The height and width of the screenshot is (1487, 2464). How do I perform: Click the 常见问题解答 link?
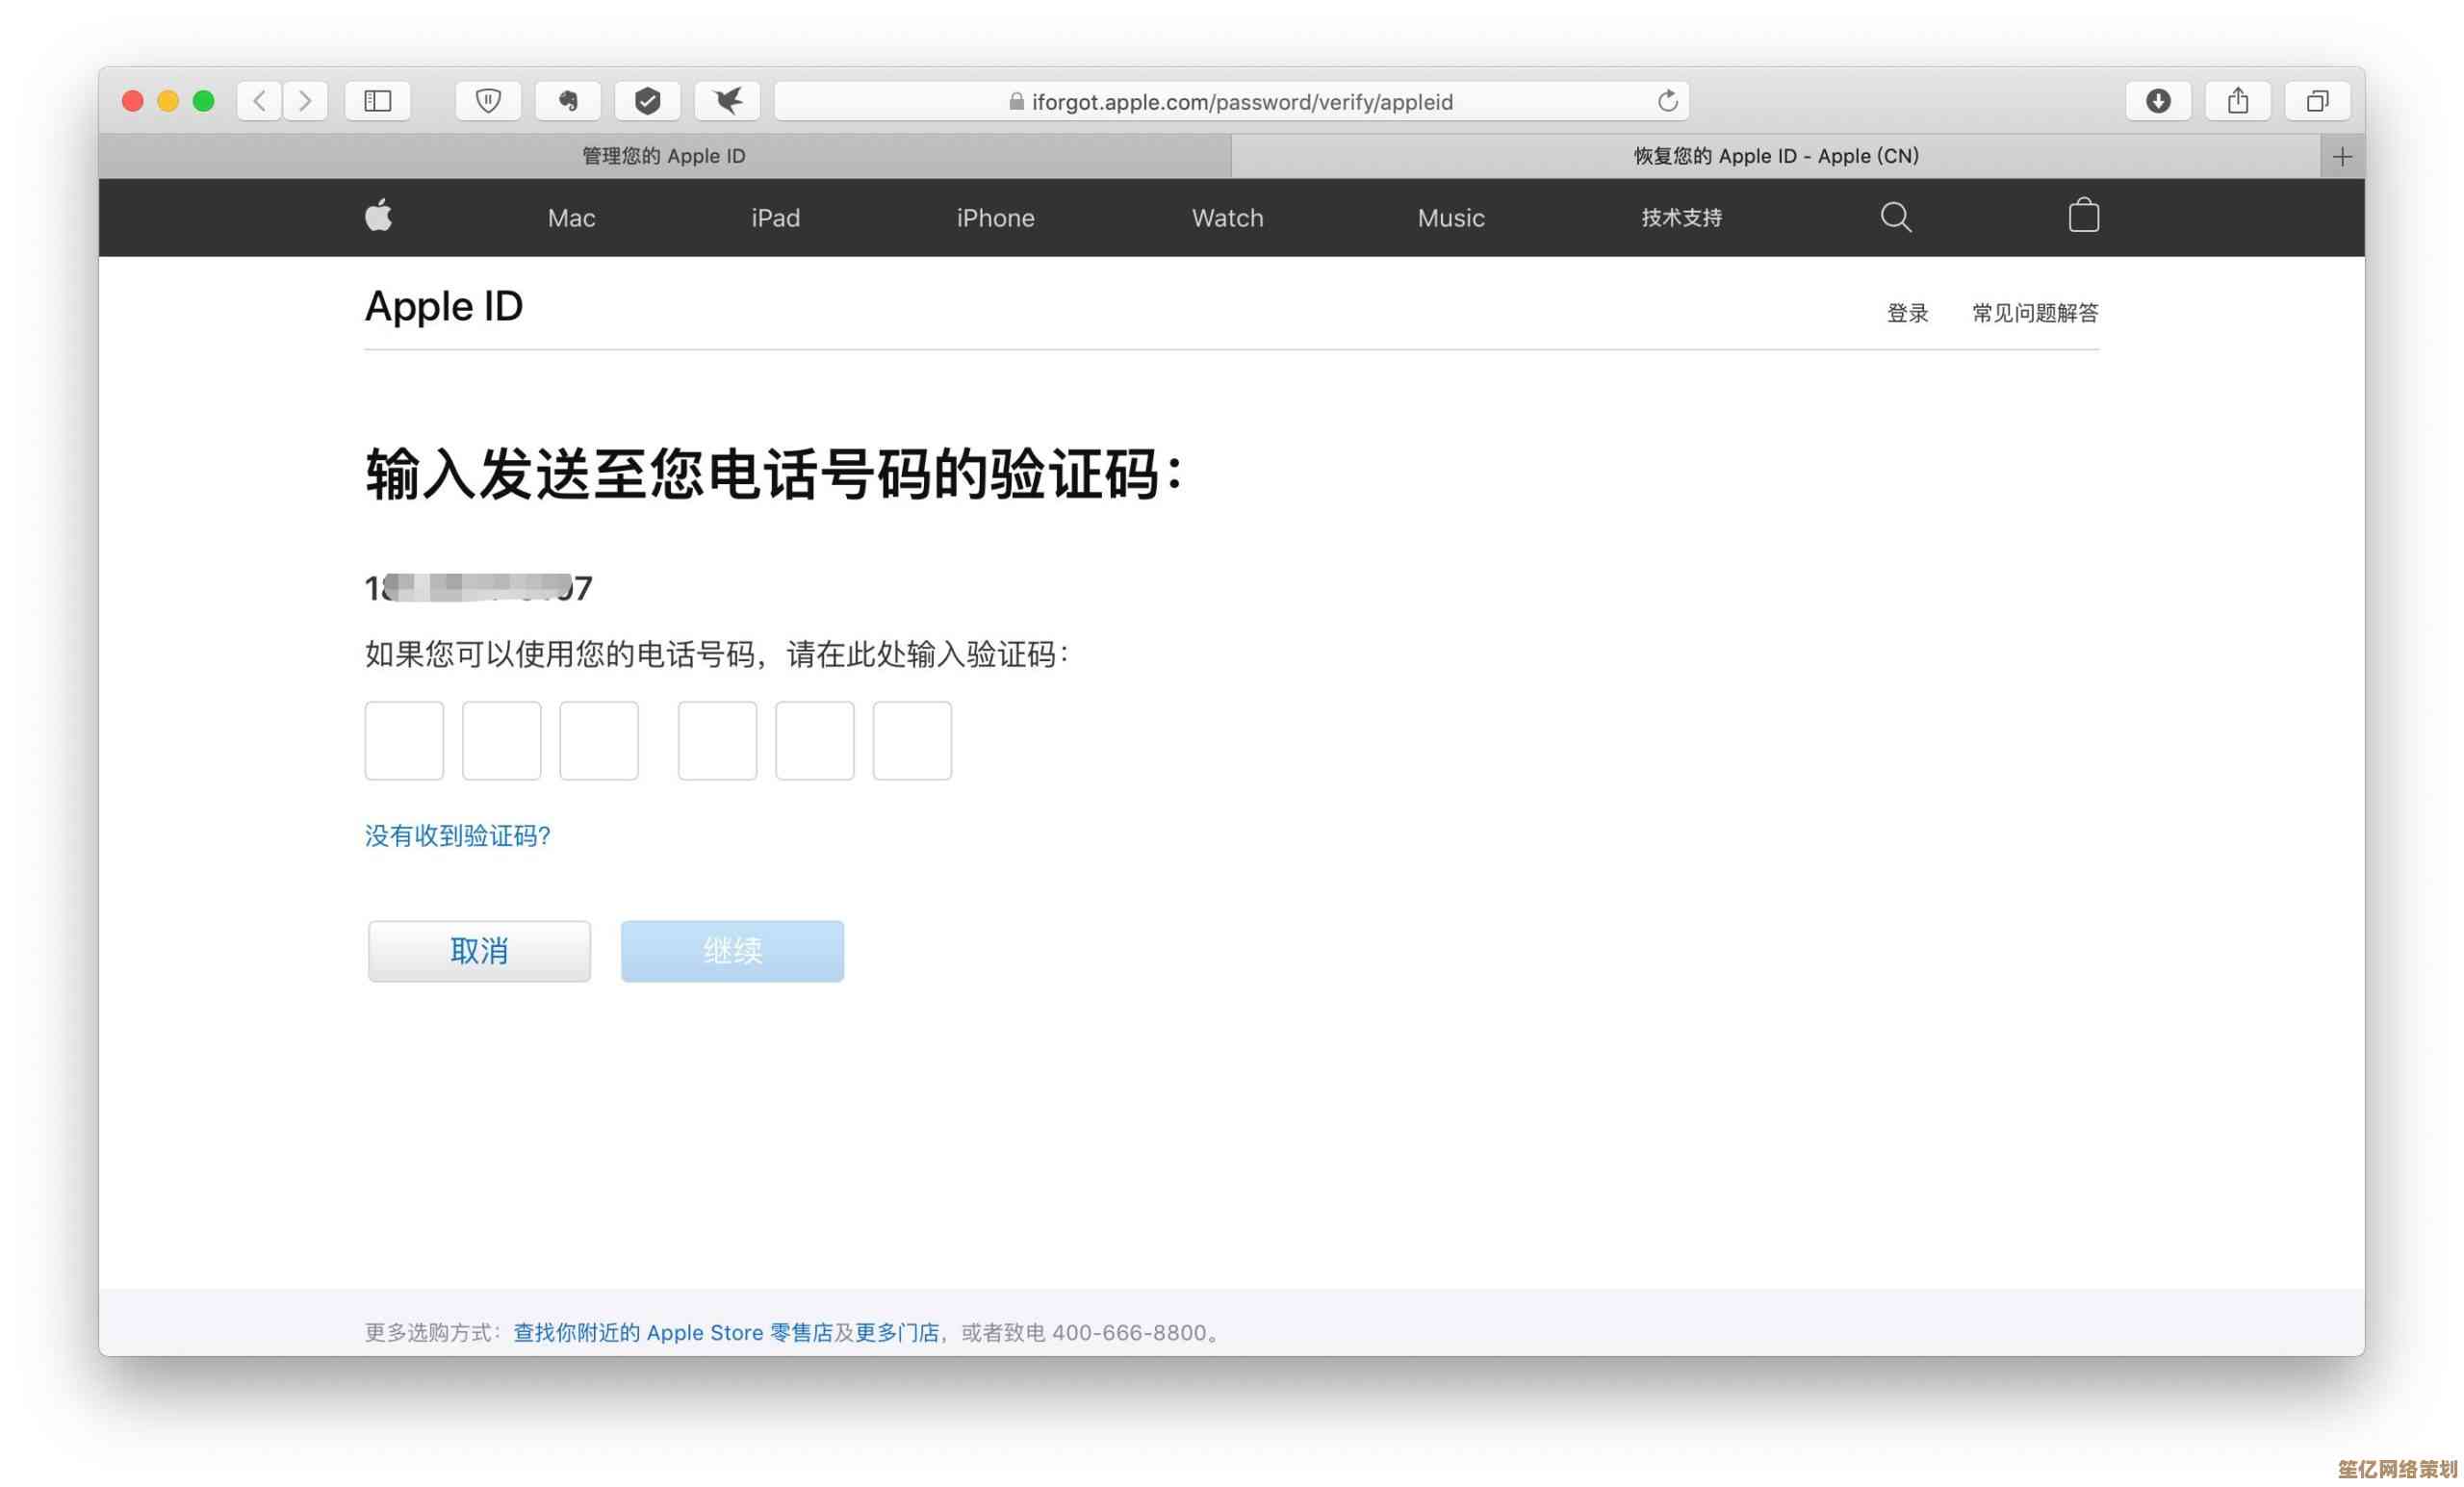[2034, 313]
